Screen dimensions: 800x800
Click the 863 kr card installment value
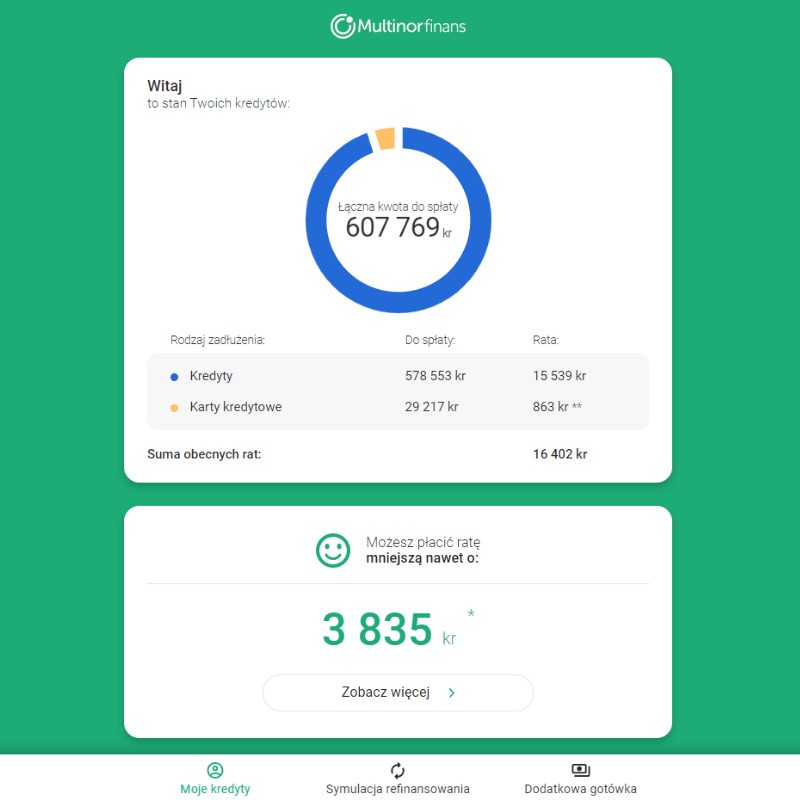551,407
